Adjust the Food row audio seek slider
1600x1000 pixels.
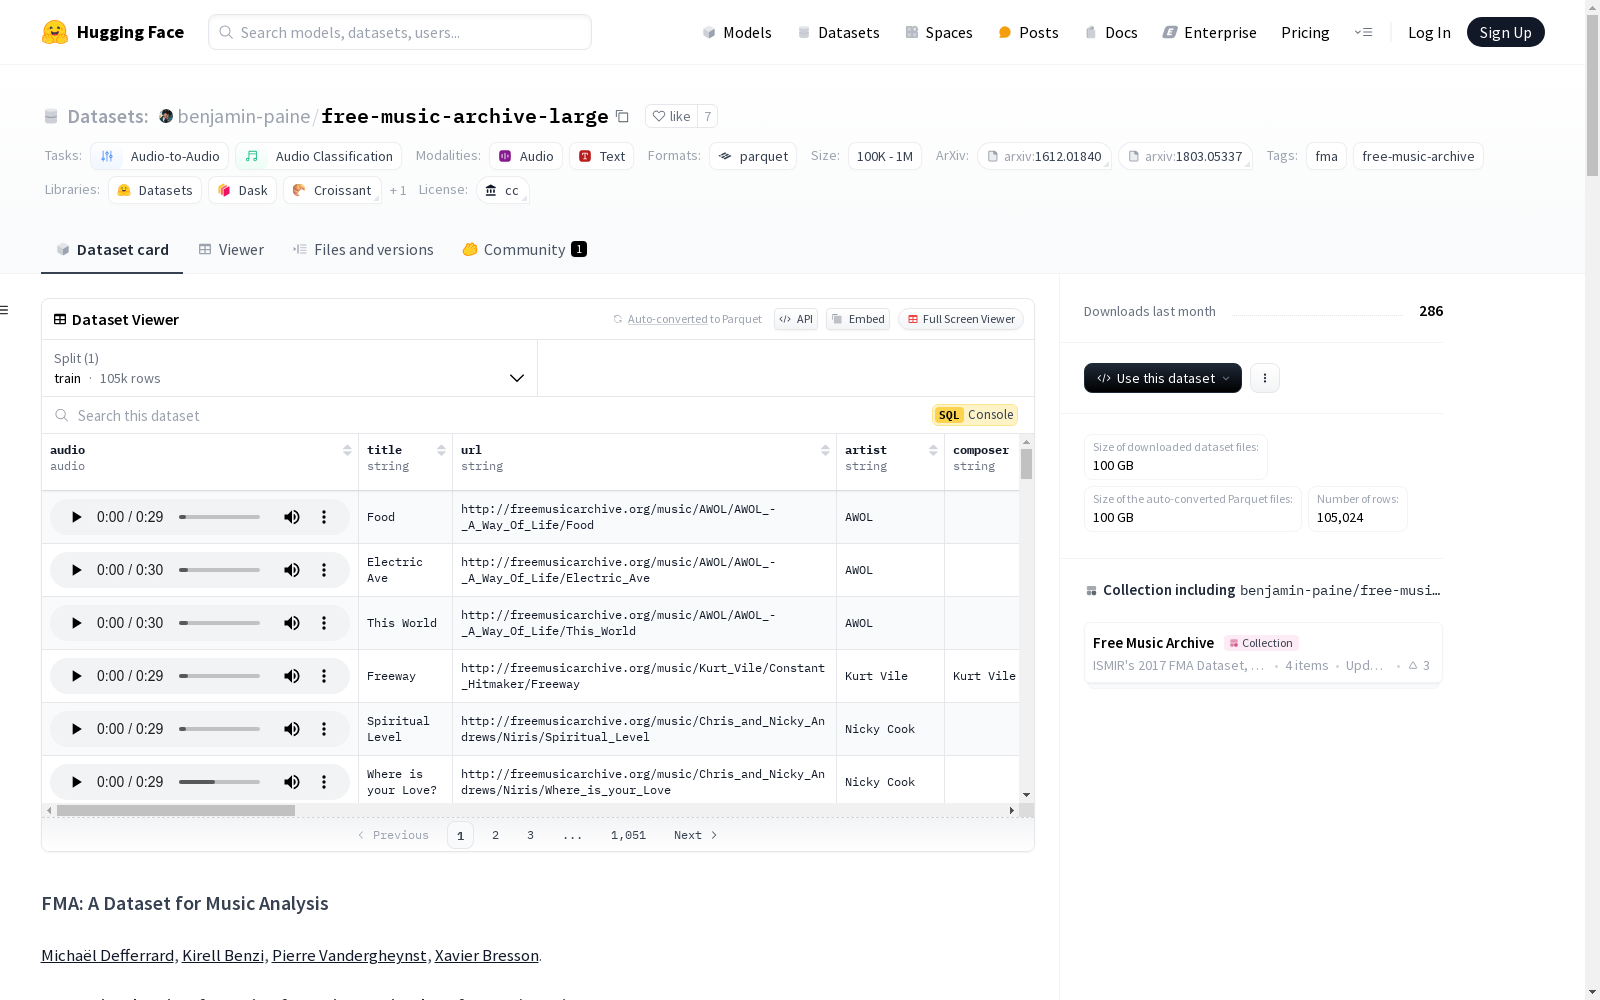219,517
